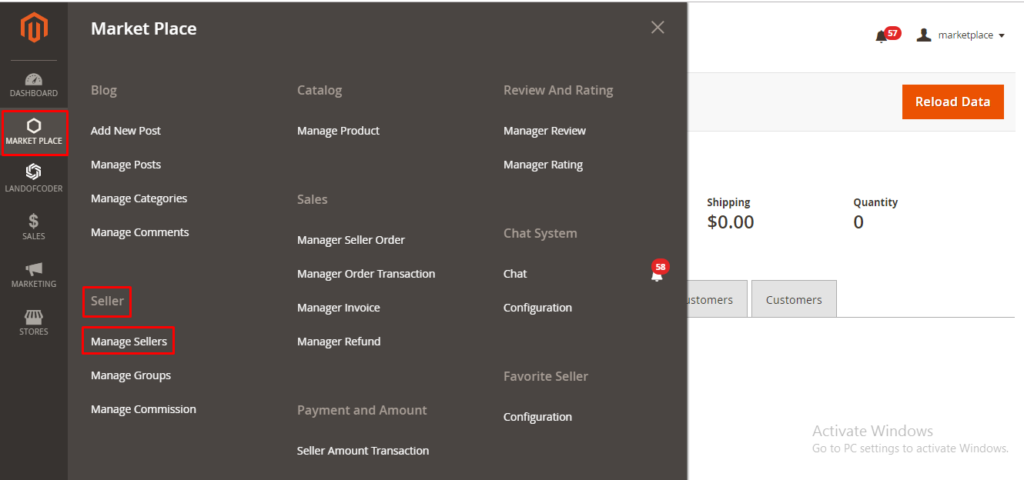Close the Market Place menu panel

click(658, 27)
